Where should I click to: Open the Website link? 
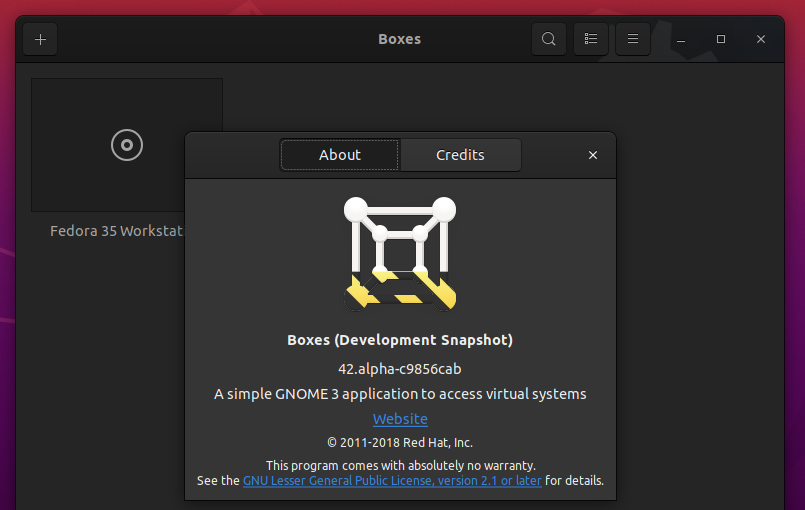pyautogui.click(x=400, y=419)
